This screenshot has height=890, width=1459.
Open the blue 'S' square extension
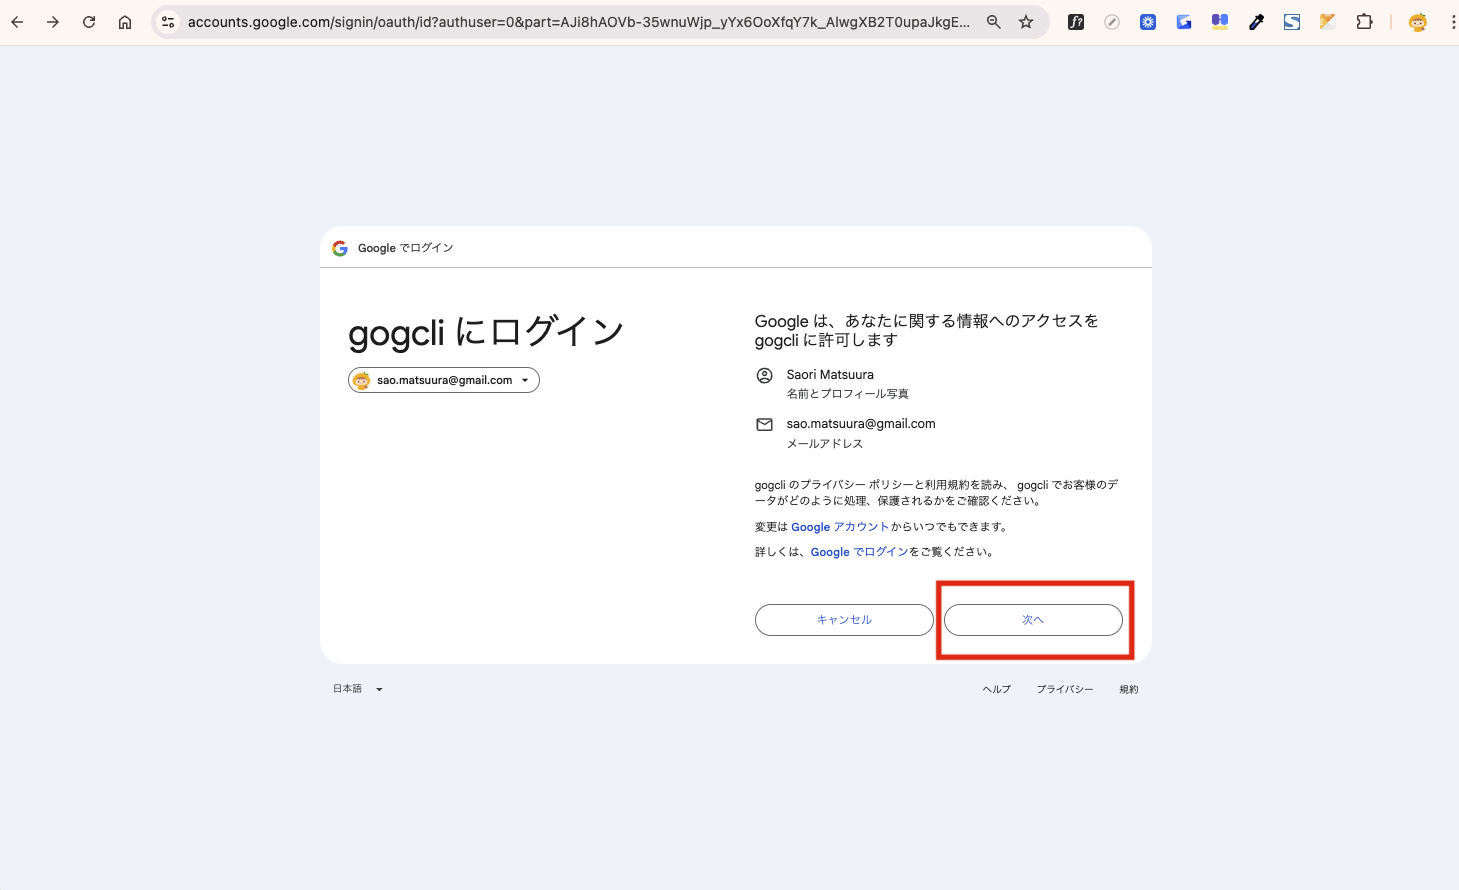point(1292,22)
